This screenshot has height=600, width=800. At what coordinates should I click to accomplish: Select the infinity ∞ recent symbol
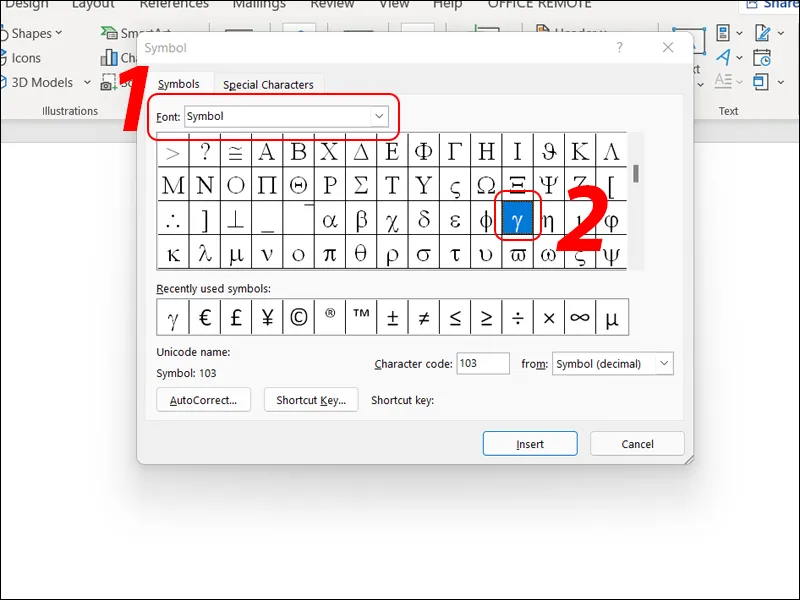(580, 317)
